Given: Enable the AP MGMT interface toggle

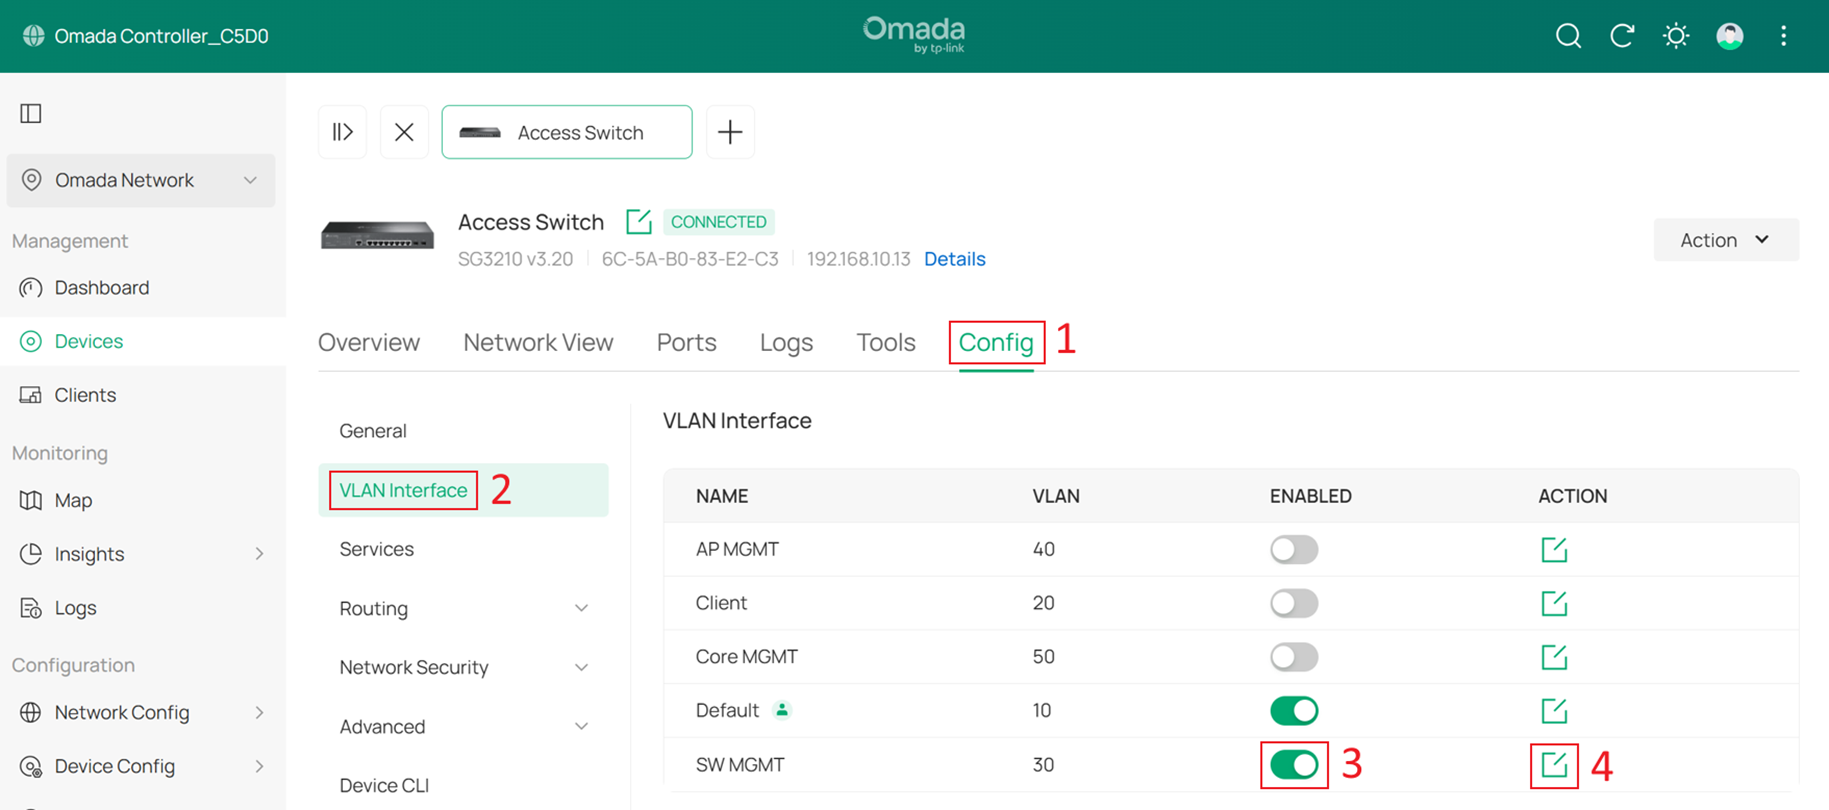Looking at the screenshot, I should [1294, 549].
